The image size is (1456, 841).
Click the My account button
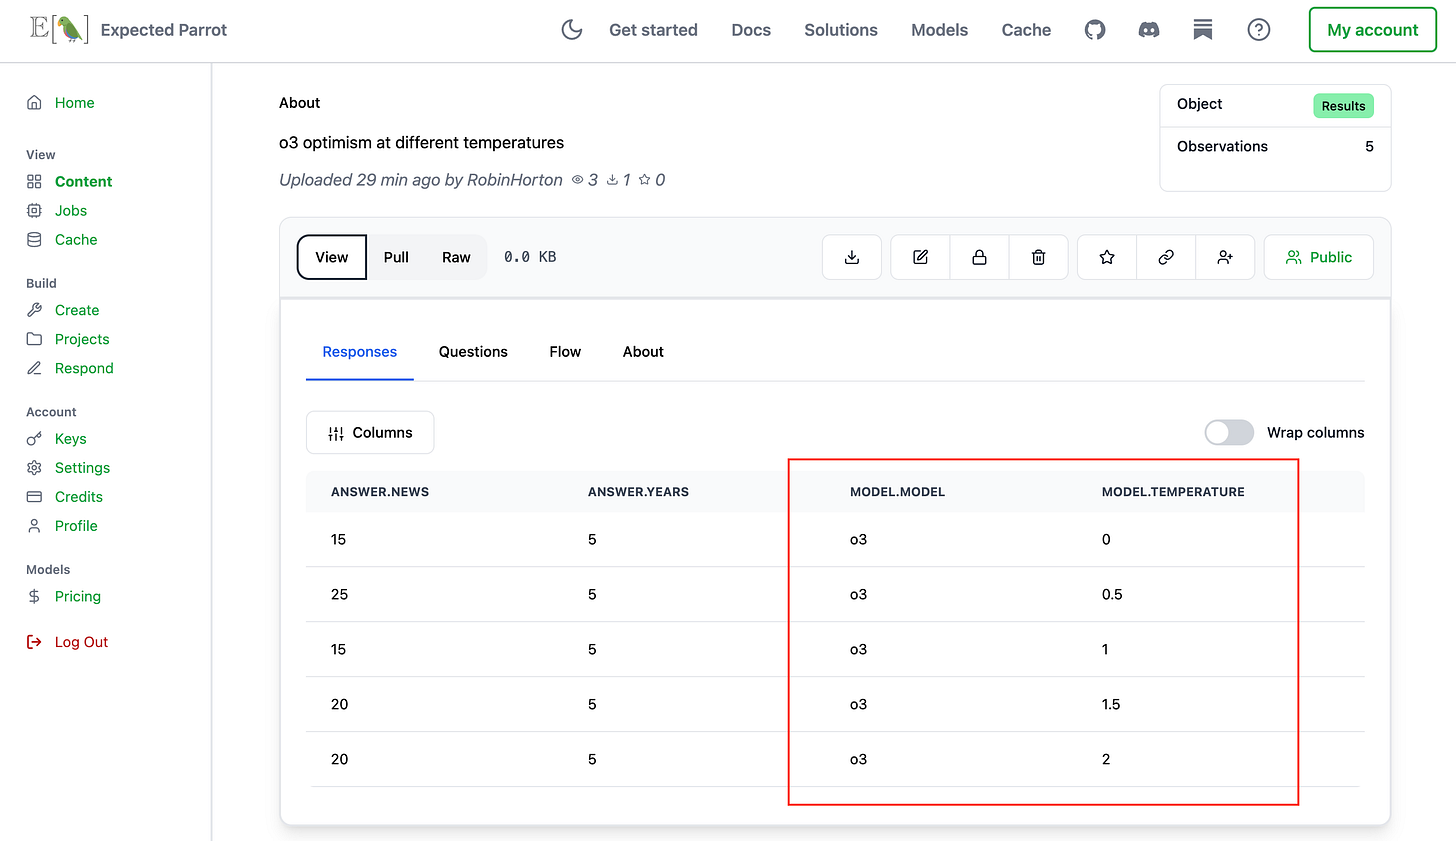pyautogui.click(x=1372, y=30)
